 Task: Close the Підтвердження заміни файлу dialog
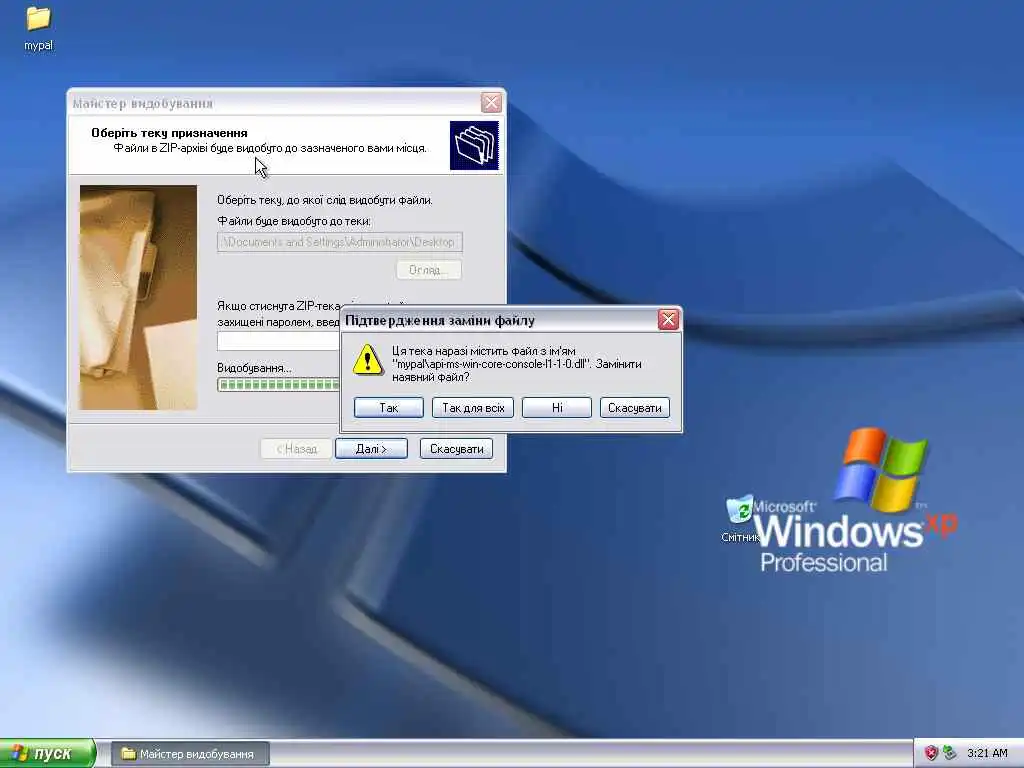668,320
